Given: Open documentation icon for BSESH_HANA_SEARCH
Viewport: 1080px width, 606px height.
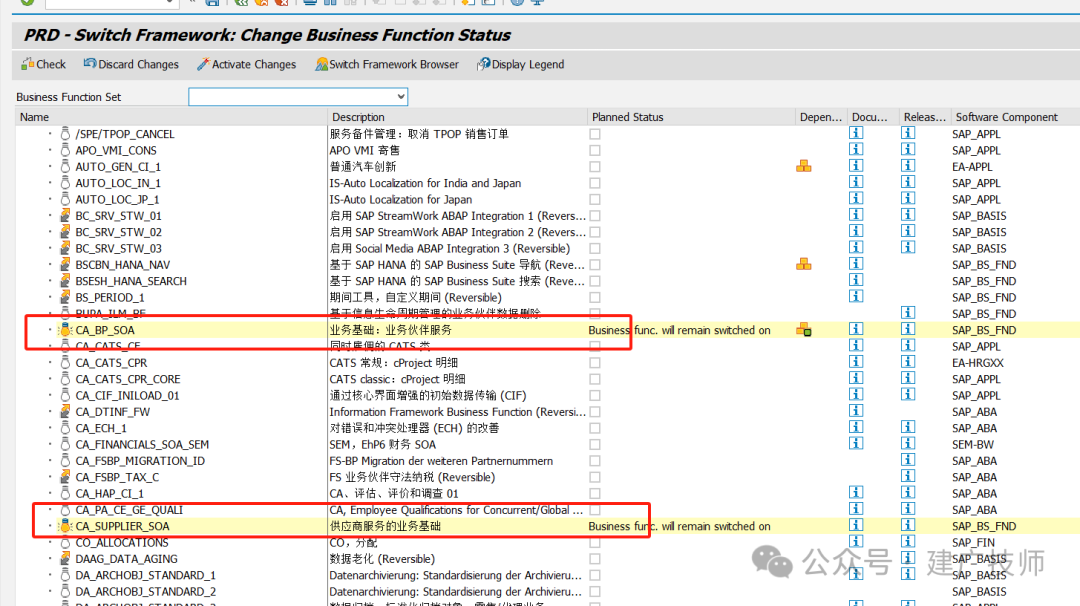Looking at the screenshot, I should (855, 280).
